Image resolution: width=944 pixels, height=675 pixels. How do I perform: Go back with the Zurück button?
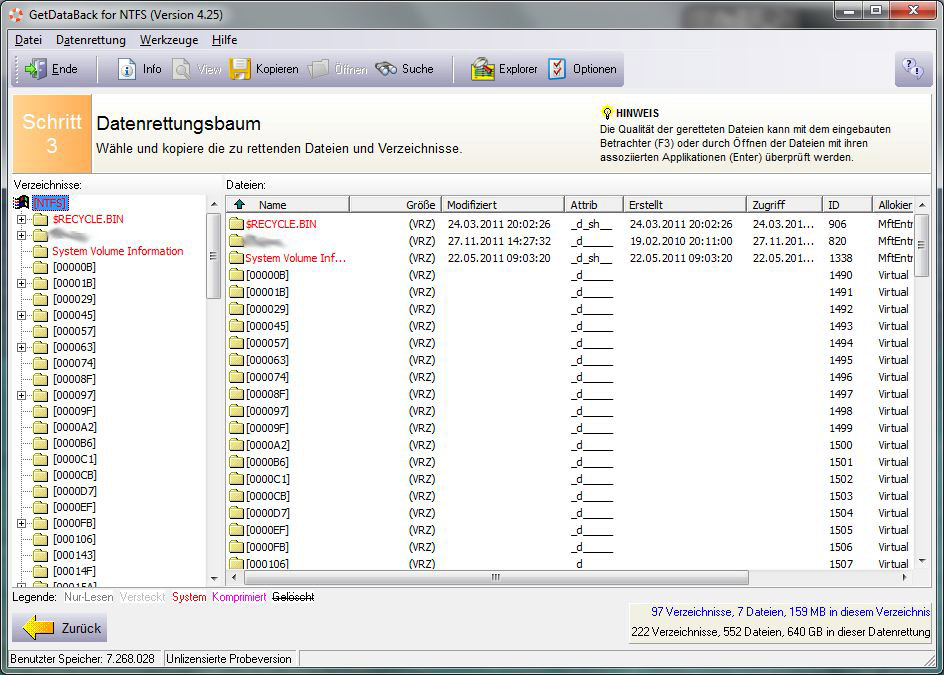(x=60, y=628)
